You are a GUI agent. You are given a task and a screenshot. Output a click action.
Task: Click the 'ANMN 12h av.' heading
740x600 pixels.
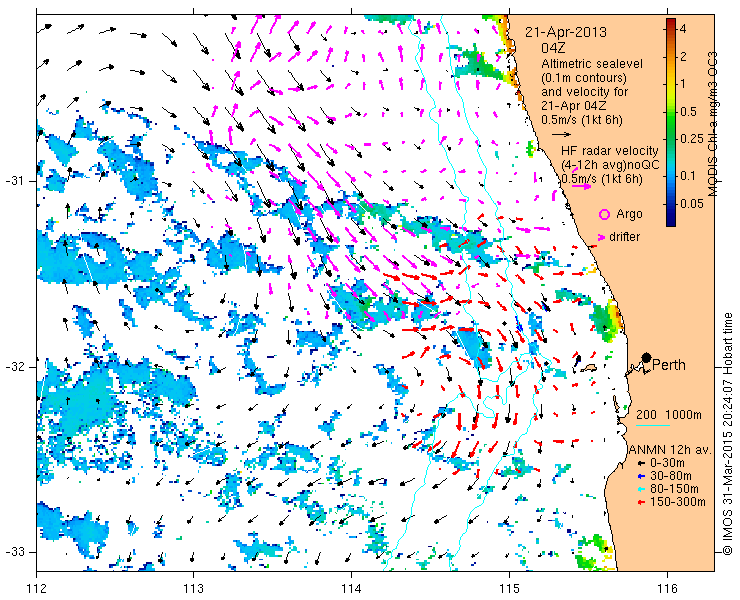click(x=670, y=450)
